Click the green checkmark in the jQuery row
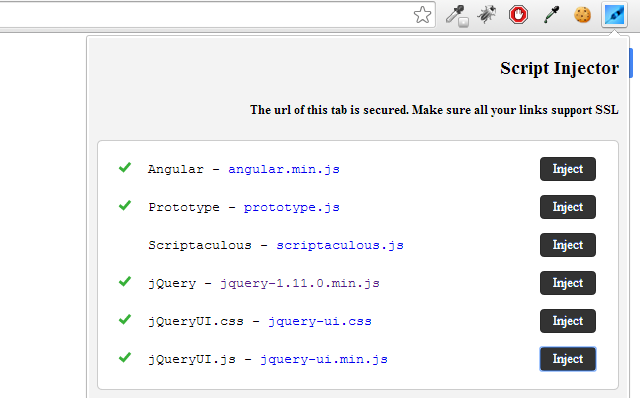Image resolution: width=640 pixels, height=400 pixels. point(125,281)
